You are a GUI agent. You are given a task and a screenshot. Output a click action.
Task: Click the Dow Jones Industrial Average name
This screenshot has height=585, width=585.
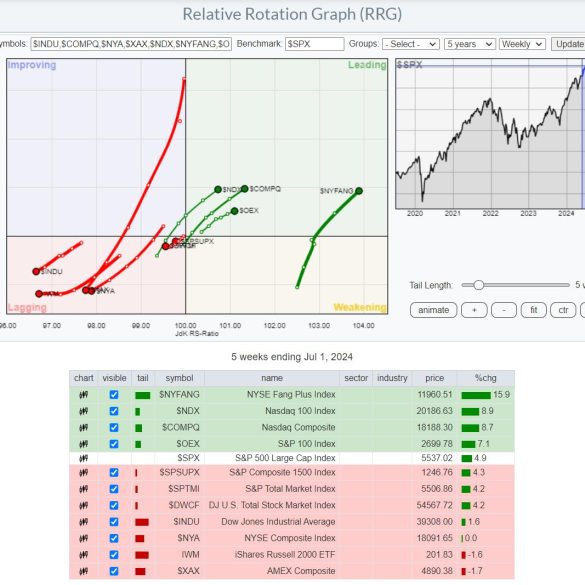pos(278,522)
